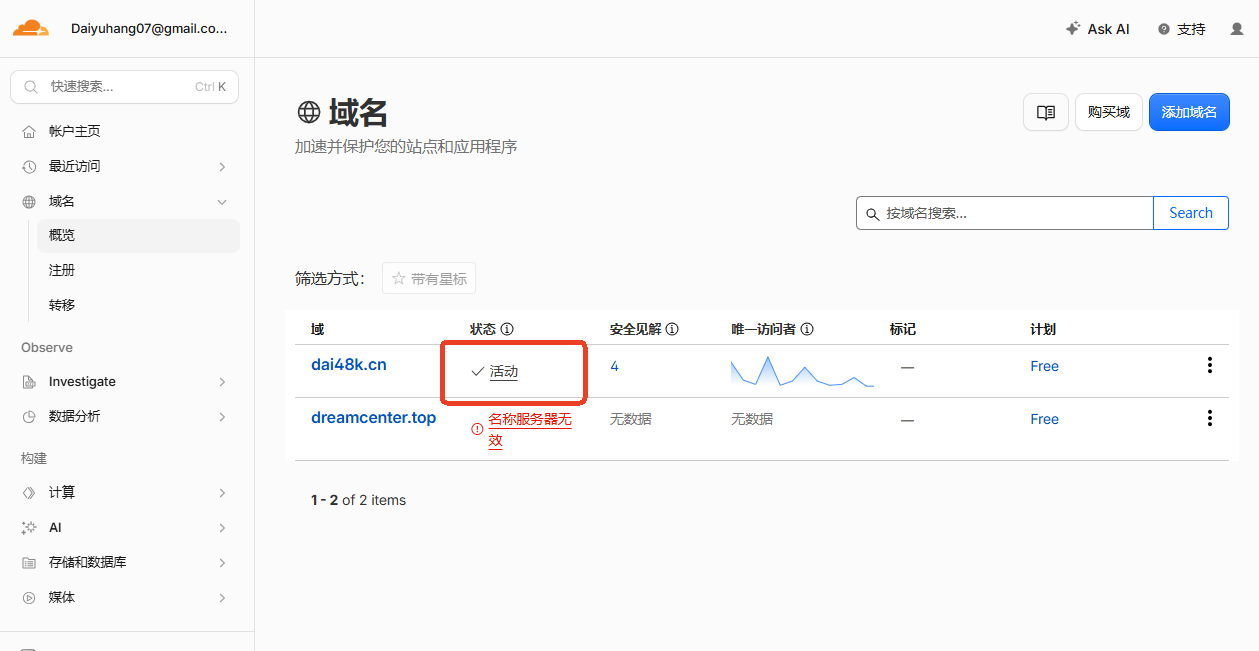
Task: Click the 域 column header
Action: (317, 329)
